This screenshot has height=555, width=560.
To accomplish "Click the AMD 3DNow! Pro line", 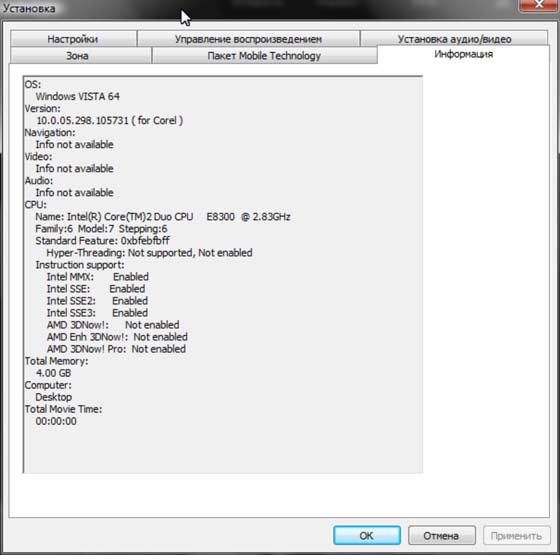I will click(116, 349).
